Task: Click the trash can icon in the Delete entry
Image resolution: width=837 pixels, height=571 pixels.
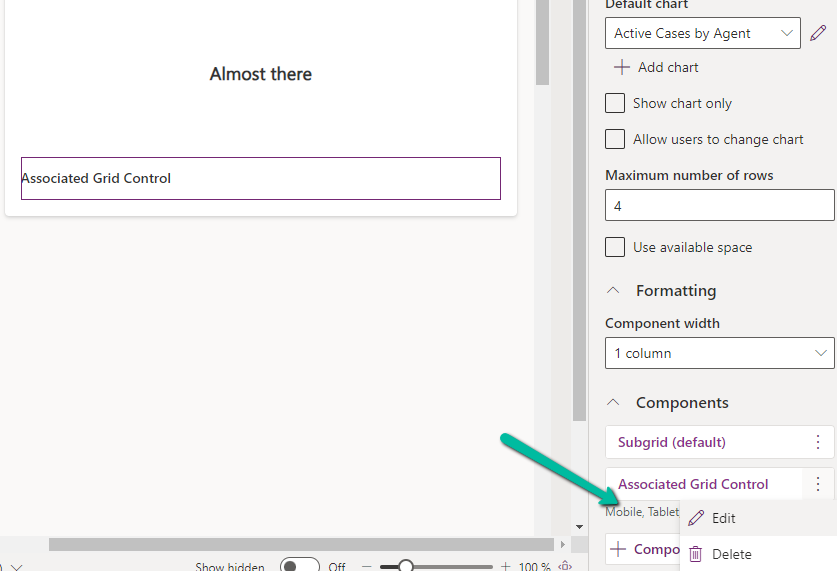Action: 695,554
